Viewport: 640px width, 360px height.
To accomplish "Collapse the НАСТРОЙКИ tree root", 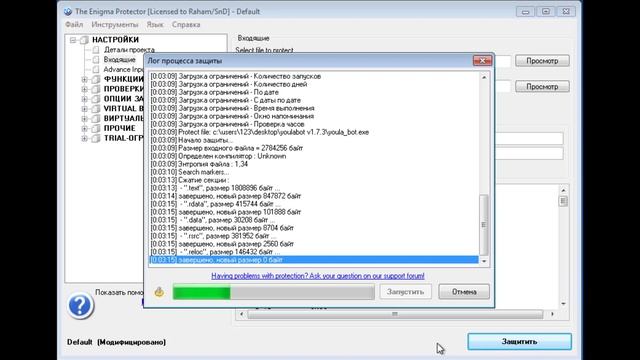I will (73, 40).
